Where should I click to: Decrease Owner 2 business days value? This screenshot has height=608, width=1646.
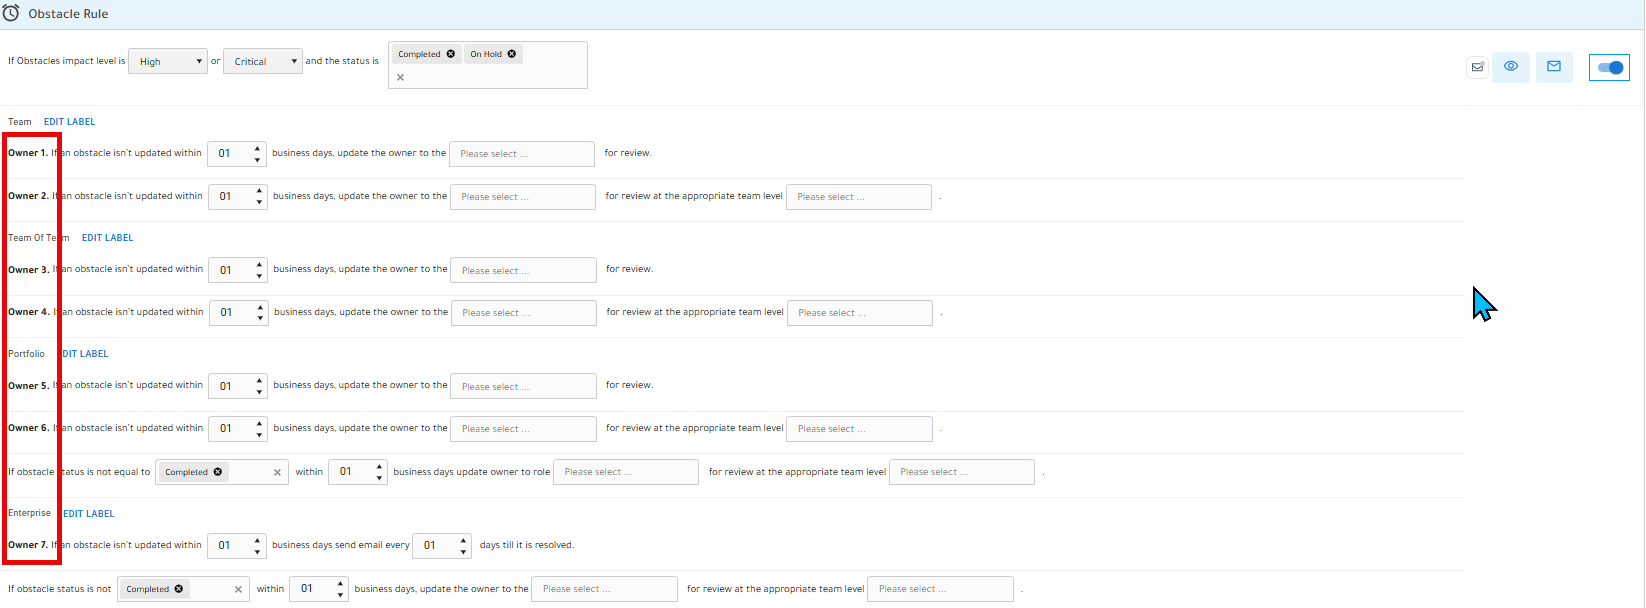[259, 202]
